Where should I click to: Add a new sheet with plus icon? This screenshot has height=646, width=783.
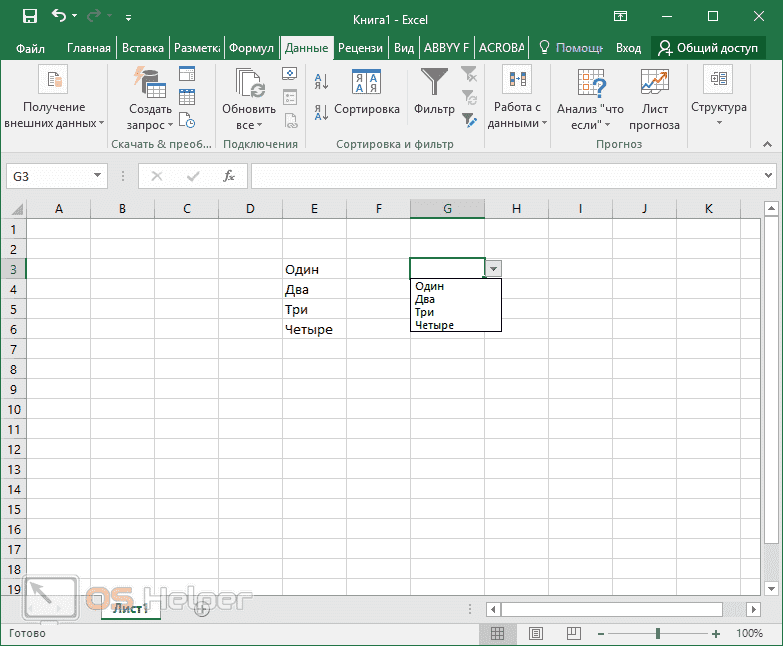point(202,608)
